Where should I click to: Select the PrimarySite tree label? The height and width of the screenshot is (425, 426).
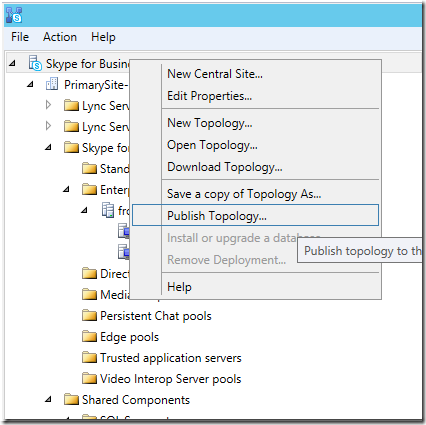pyautogui.click(x=96, y=85)
